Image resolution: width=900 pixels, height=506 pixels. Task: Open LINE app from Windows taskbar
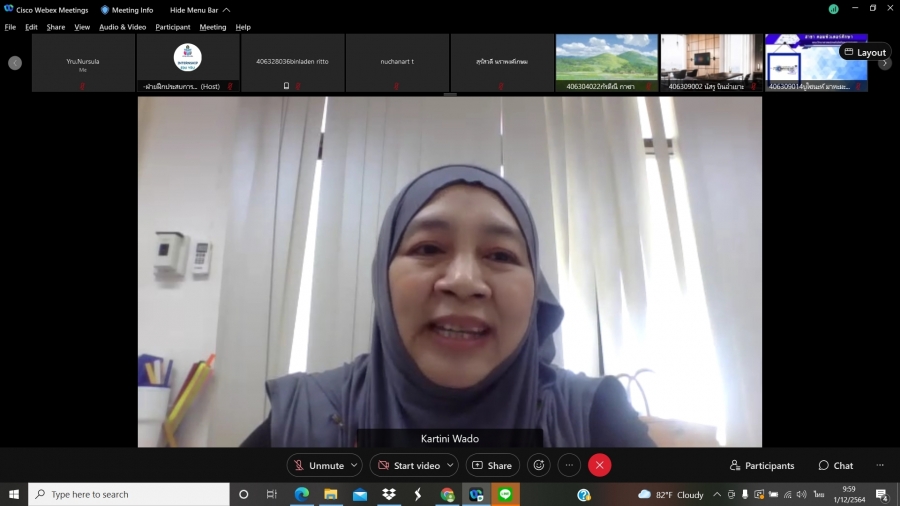point(505,494)
